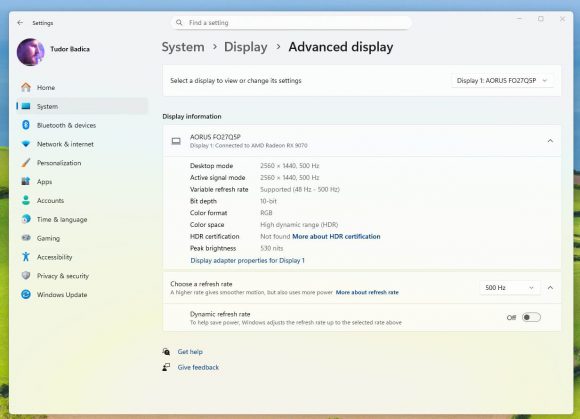This screenshot has height=419, width=580.
Task: Click the RGB color format value
Action: (266, 213)
